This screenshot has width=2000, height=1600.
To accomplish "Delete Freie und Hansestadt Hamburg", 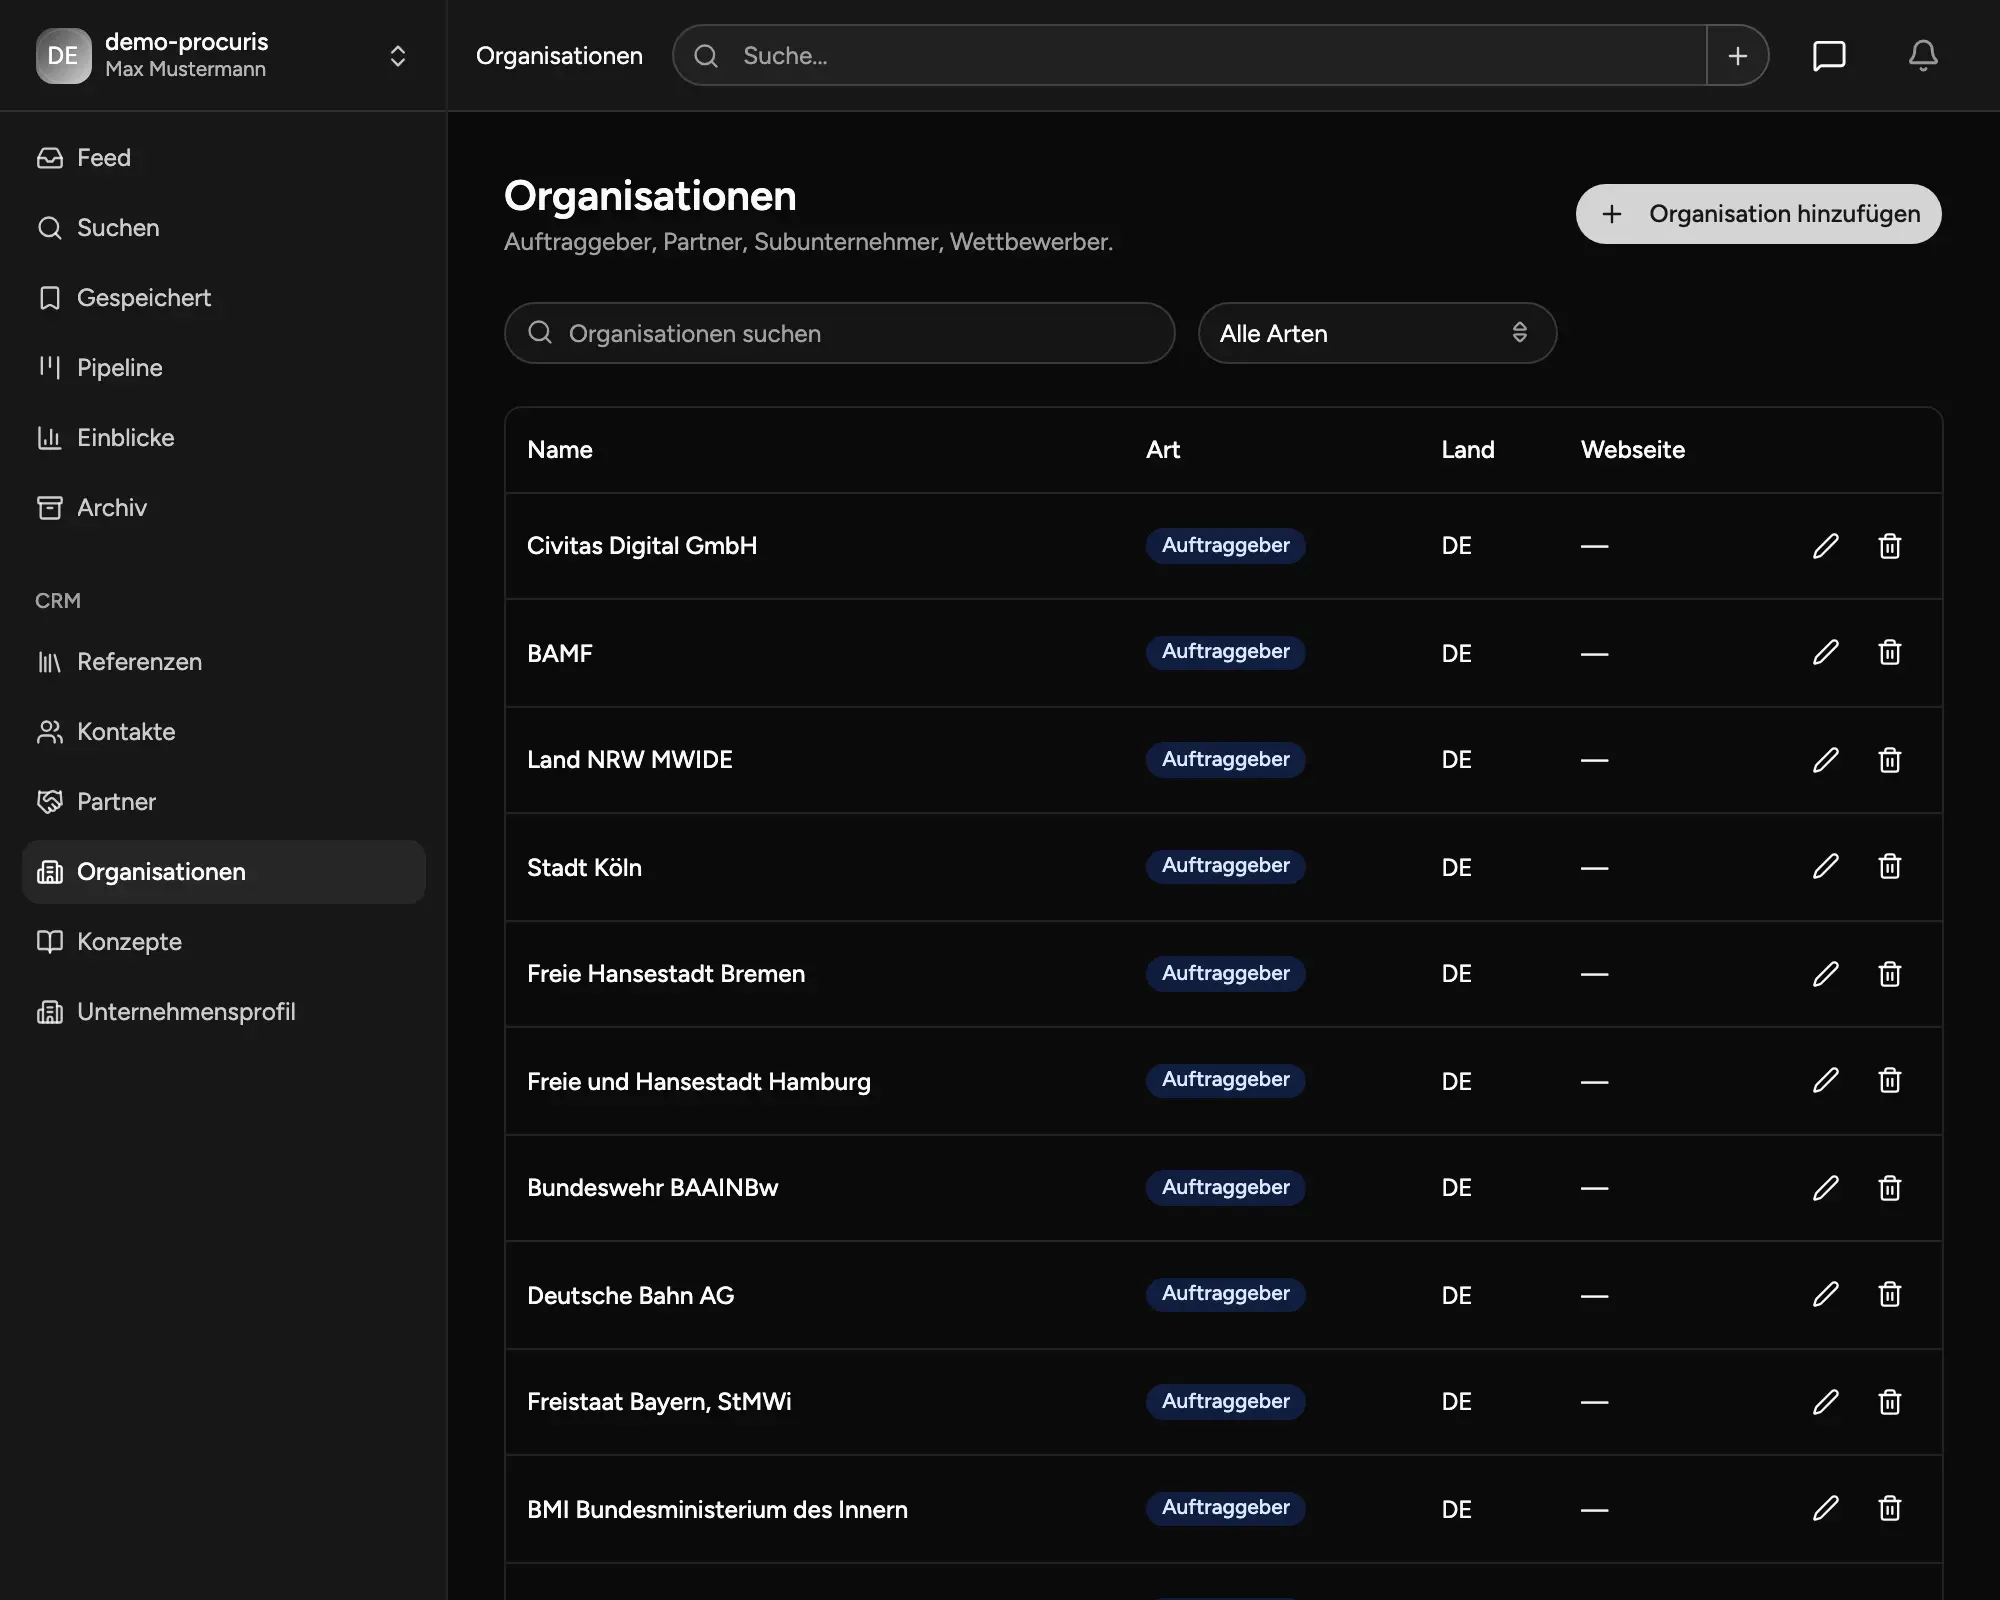I will tap(1890, 1081).
